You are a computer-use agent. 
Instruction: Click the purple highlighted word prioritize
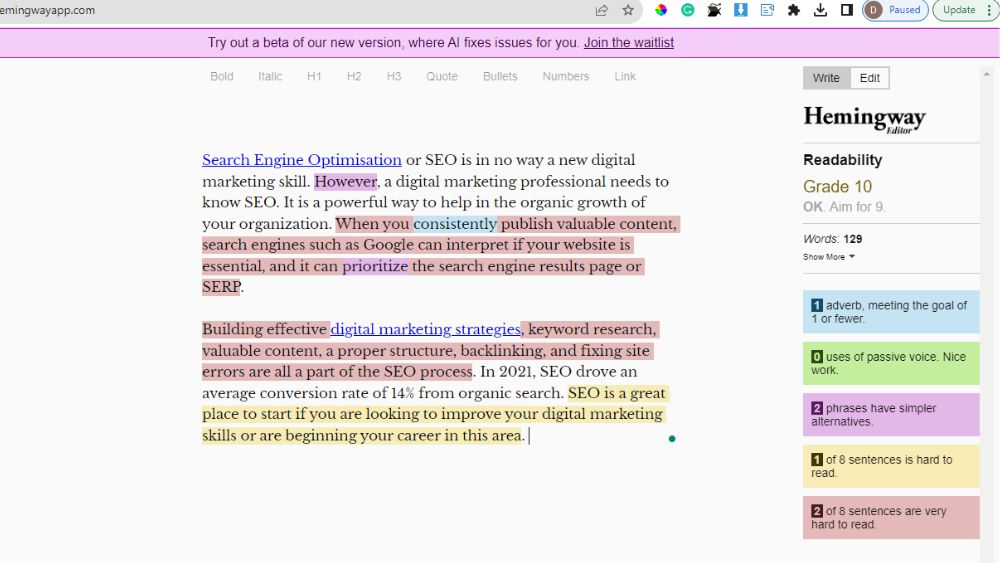[375, 267]
